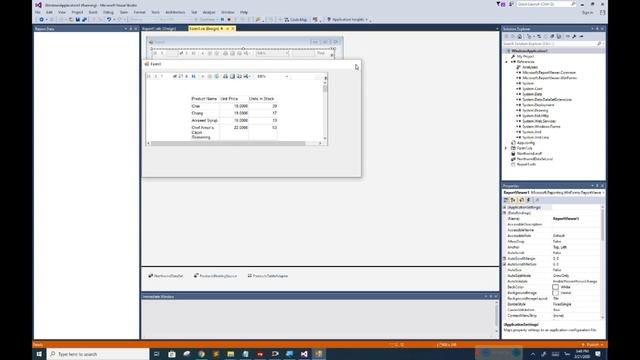Click Next Page arrow in running Form1 report
640x360 pixels.
(187, 76)
